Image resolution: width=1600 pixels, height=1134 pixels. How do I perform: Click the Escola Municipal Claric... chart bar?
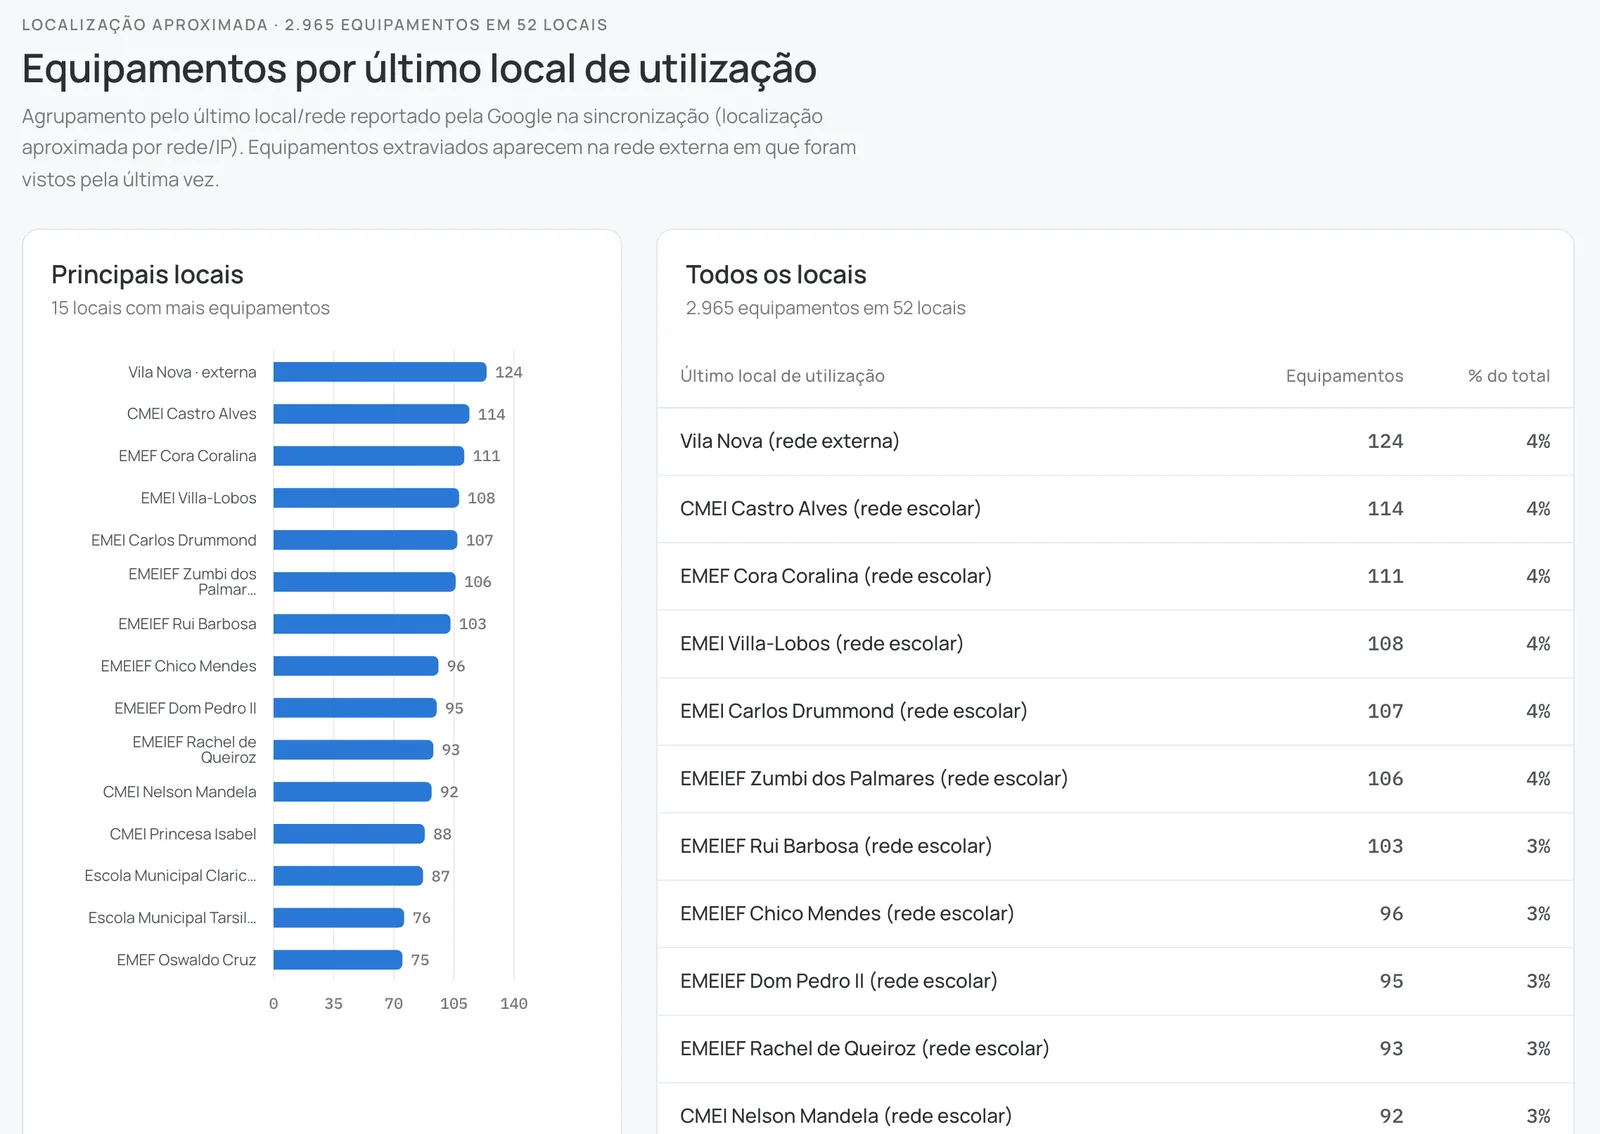point(348,876)
